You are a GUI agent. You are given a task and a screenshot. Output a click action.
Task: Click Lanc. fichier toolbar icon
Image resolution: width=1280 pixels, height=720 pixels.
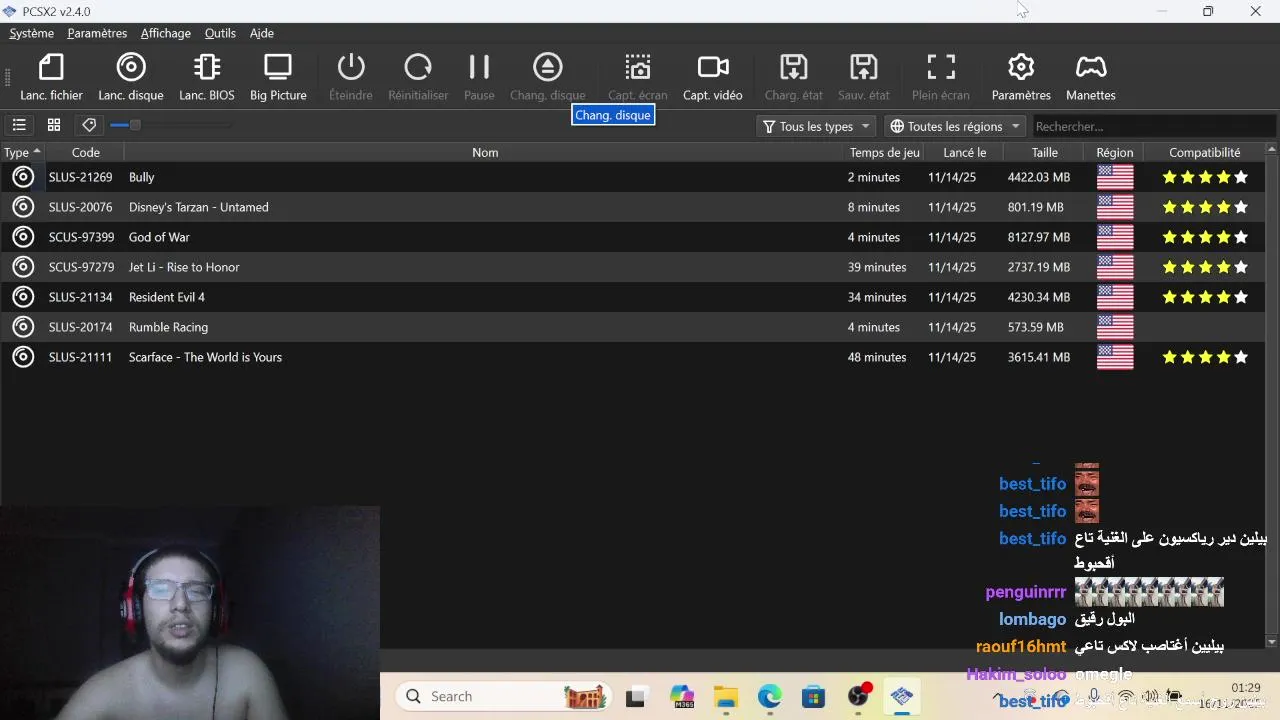point(51,77)
